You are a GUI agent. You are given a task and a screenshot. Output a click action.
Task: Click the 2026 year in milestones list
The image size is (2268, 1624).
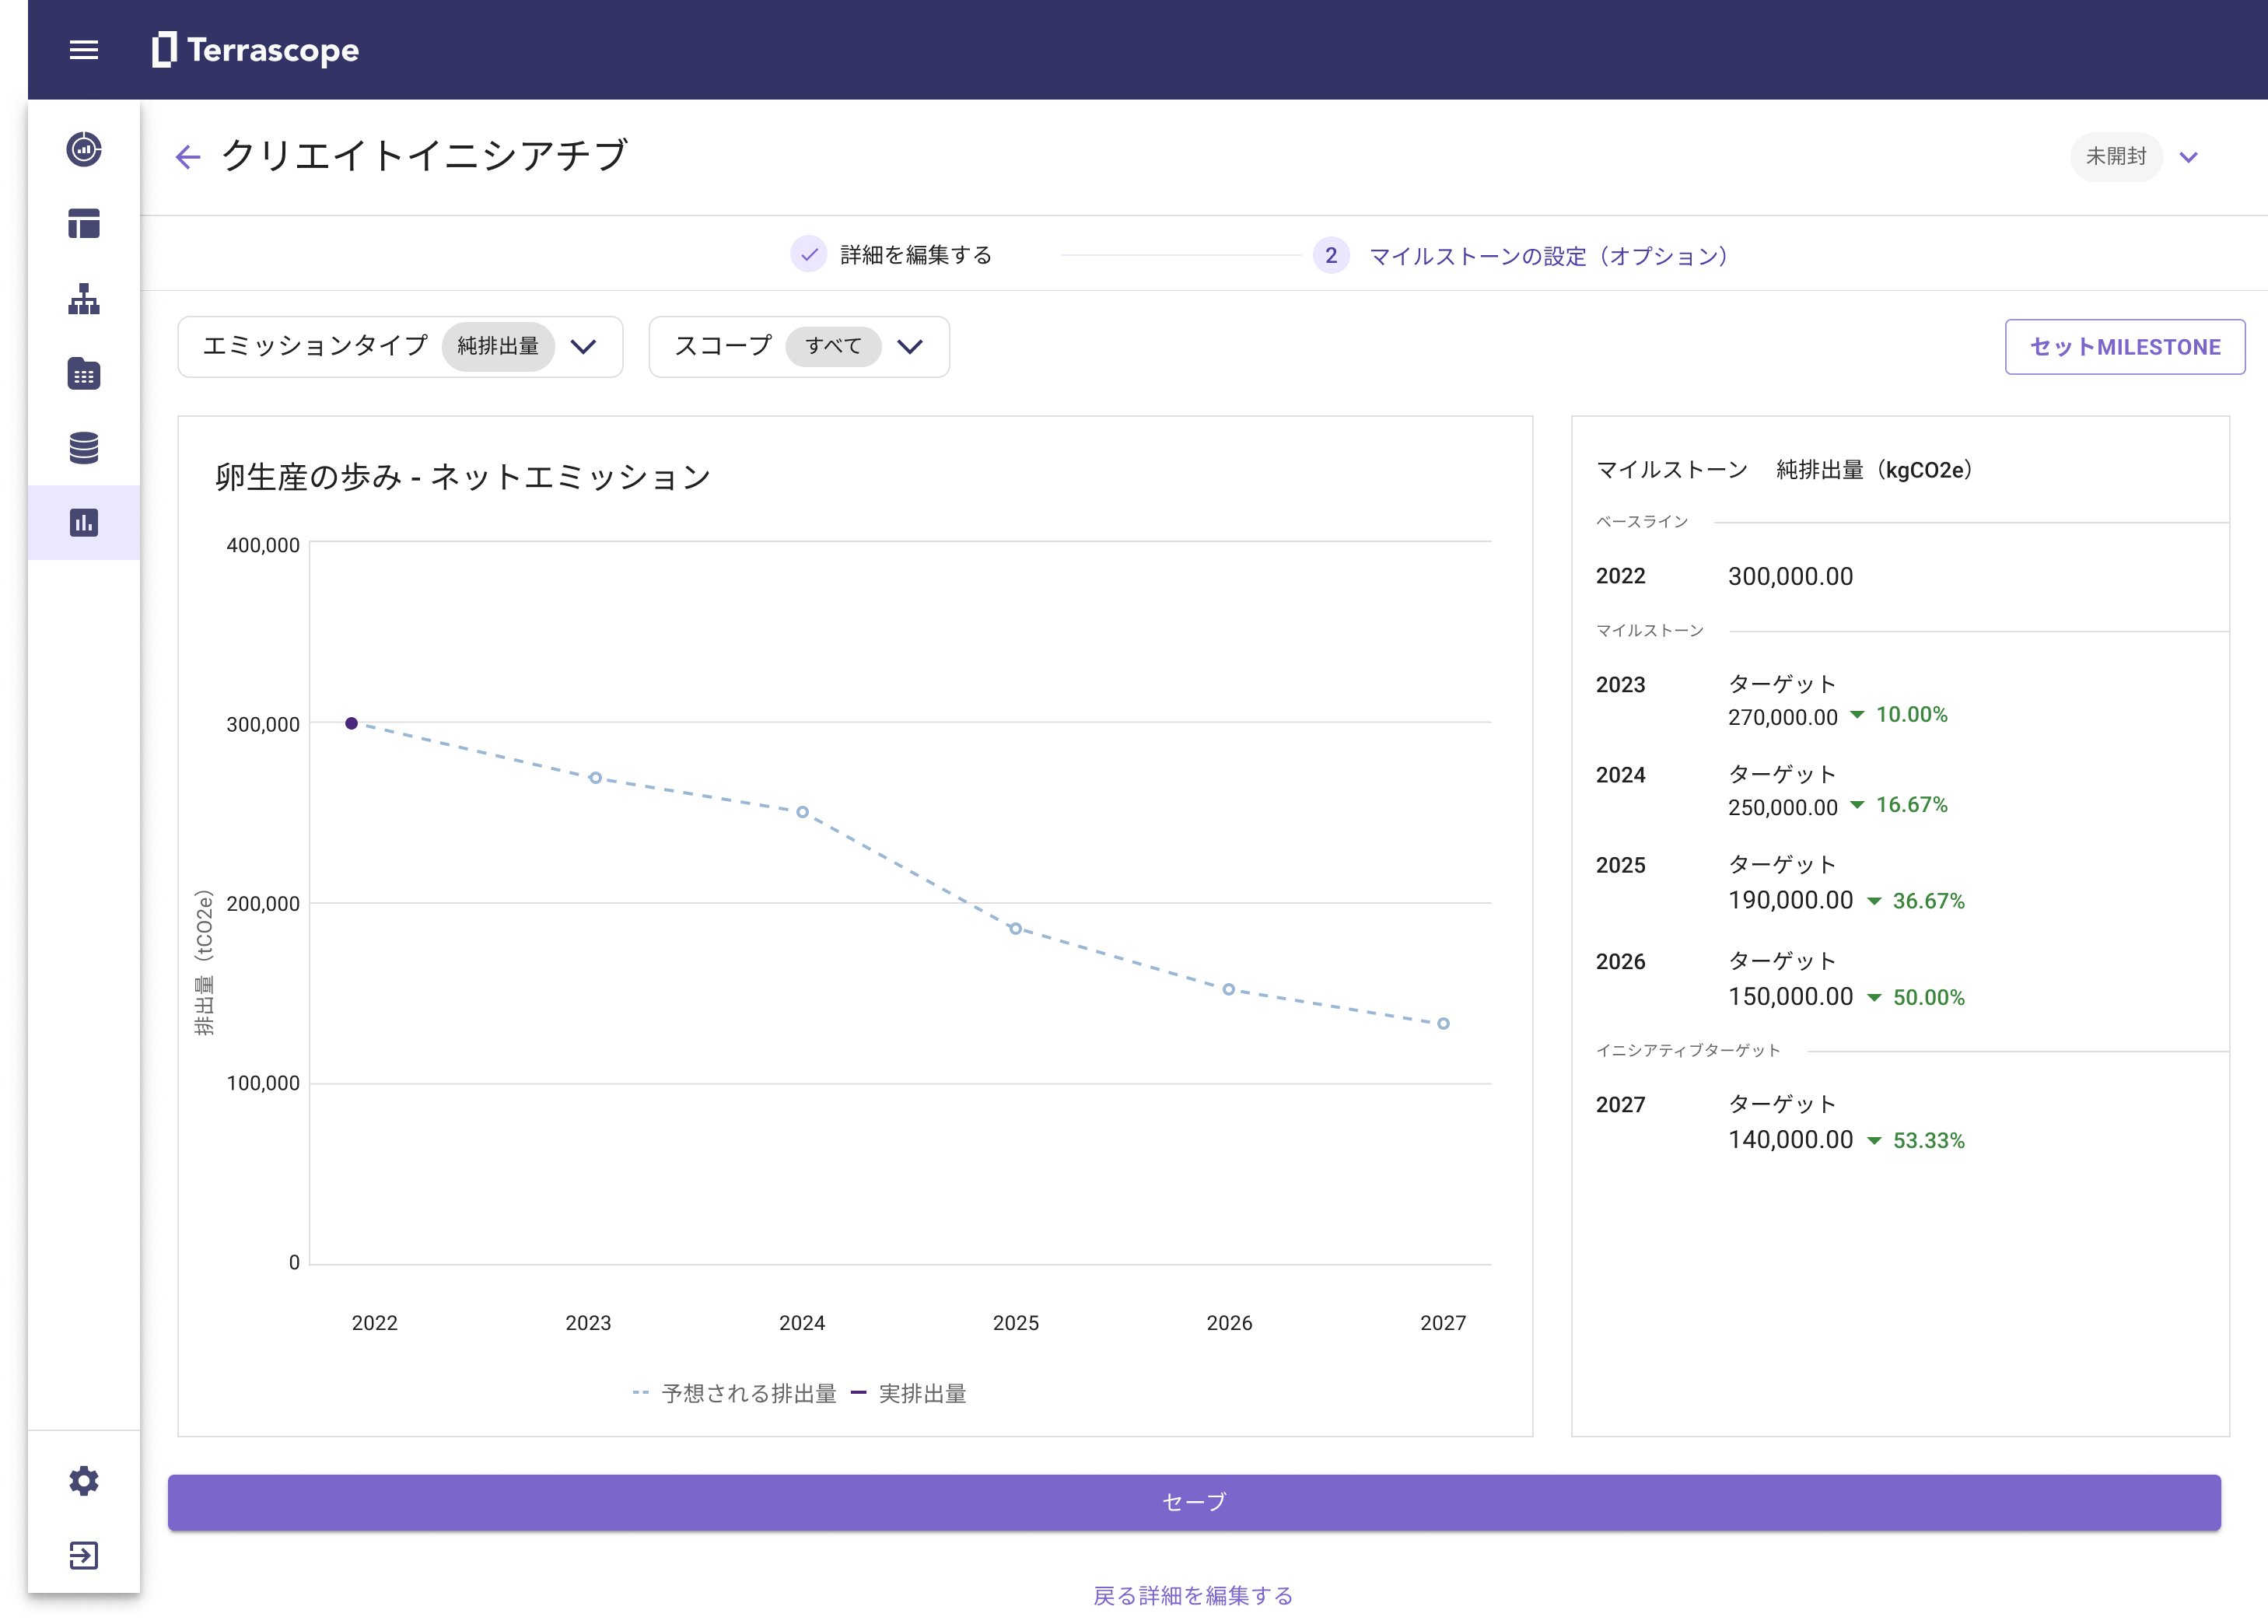point(1620,961)
